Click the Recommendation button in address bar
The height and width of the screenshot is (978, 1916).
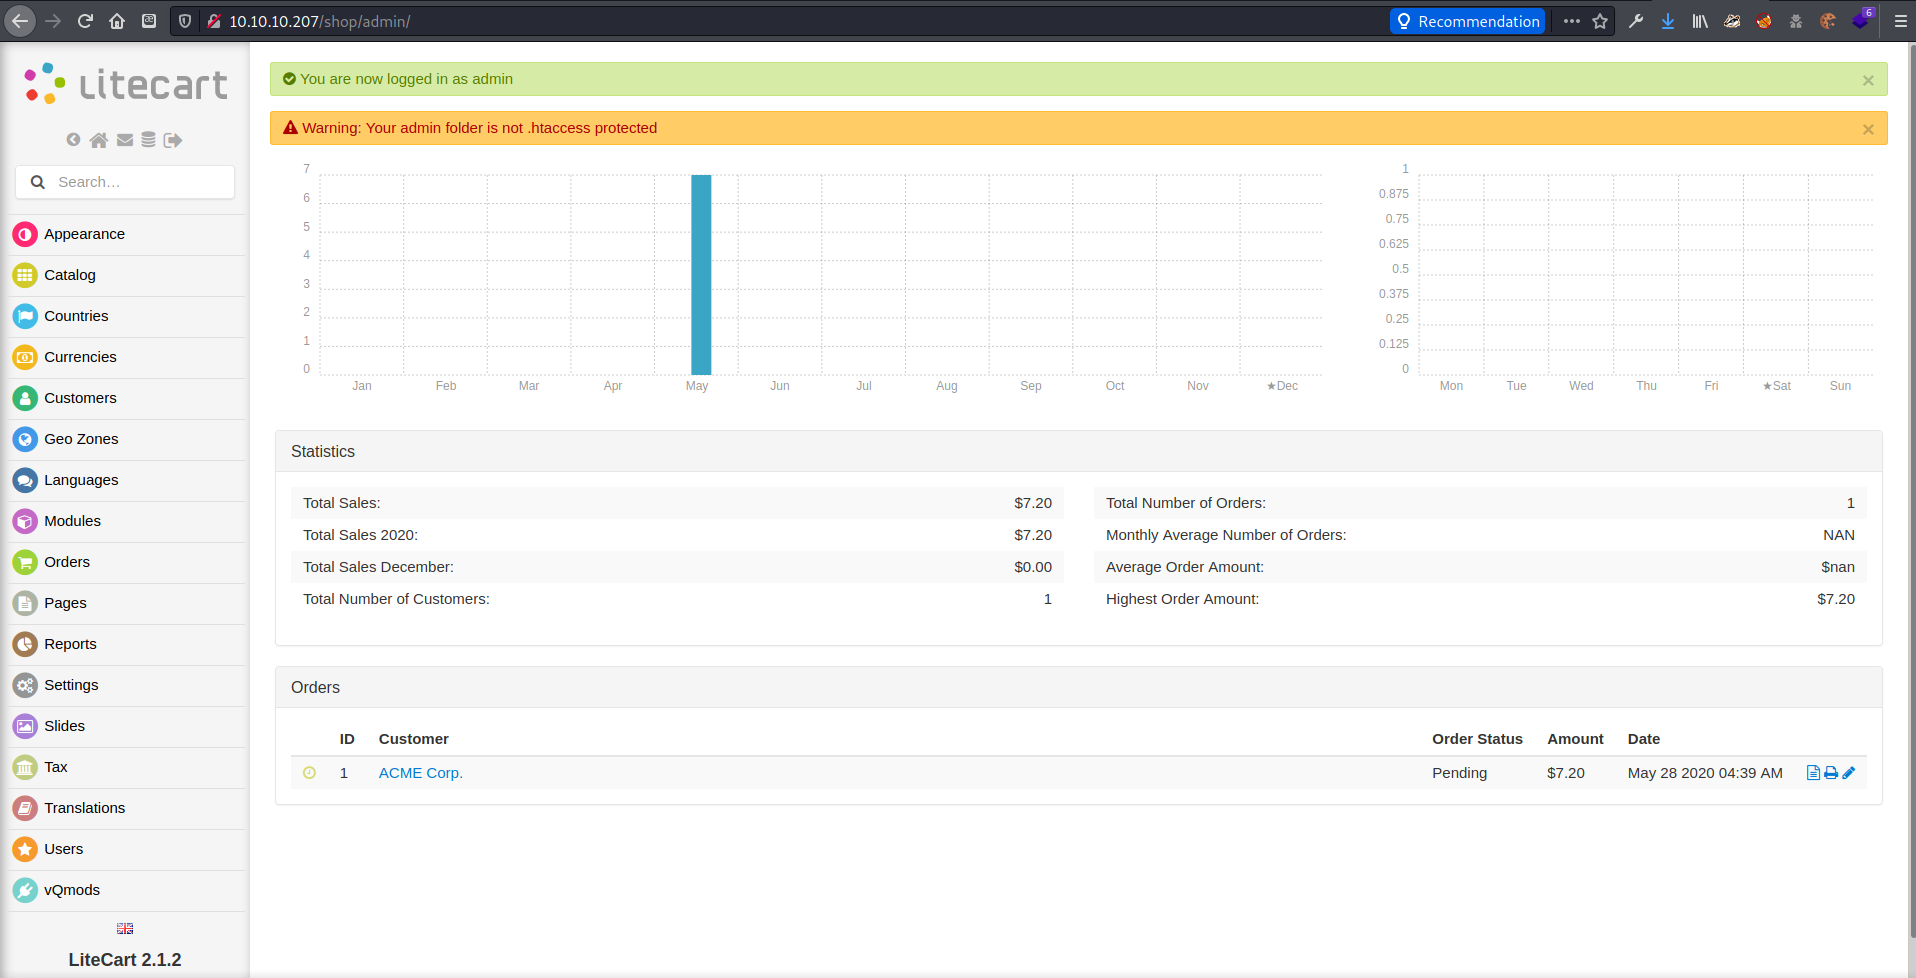tap(1467, 21)
